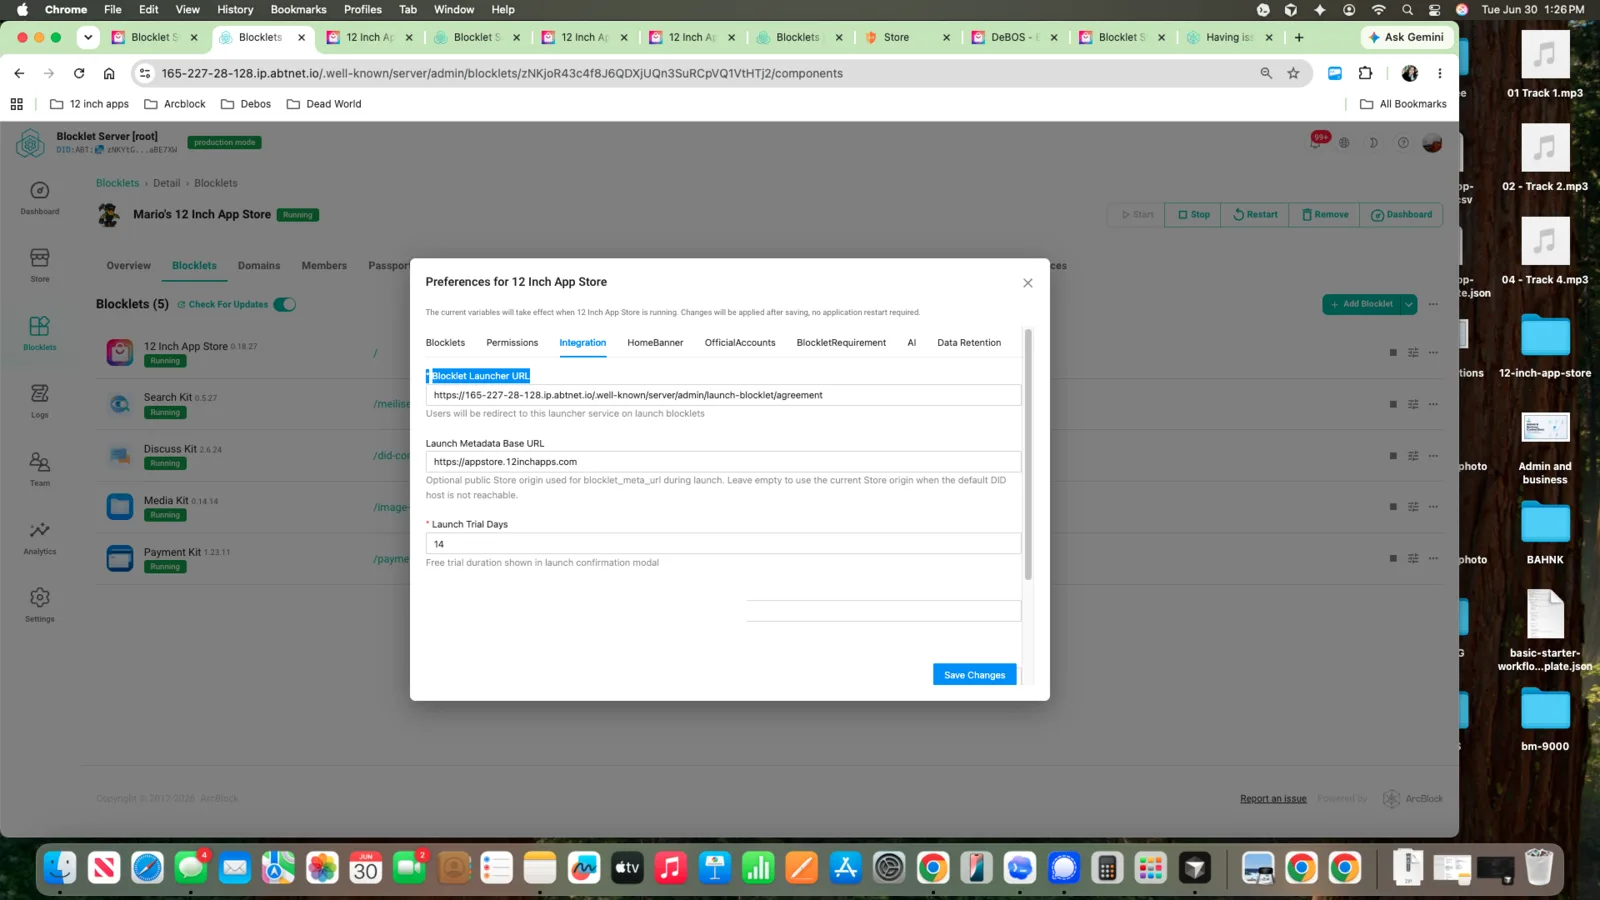Open Settings from the sidebar

tap(40, 606)
